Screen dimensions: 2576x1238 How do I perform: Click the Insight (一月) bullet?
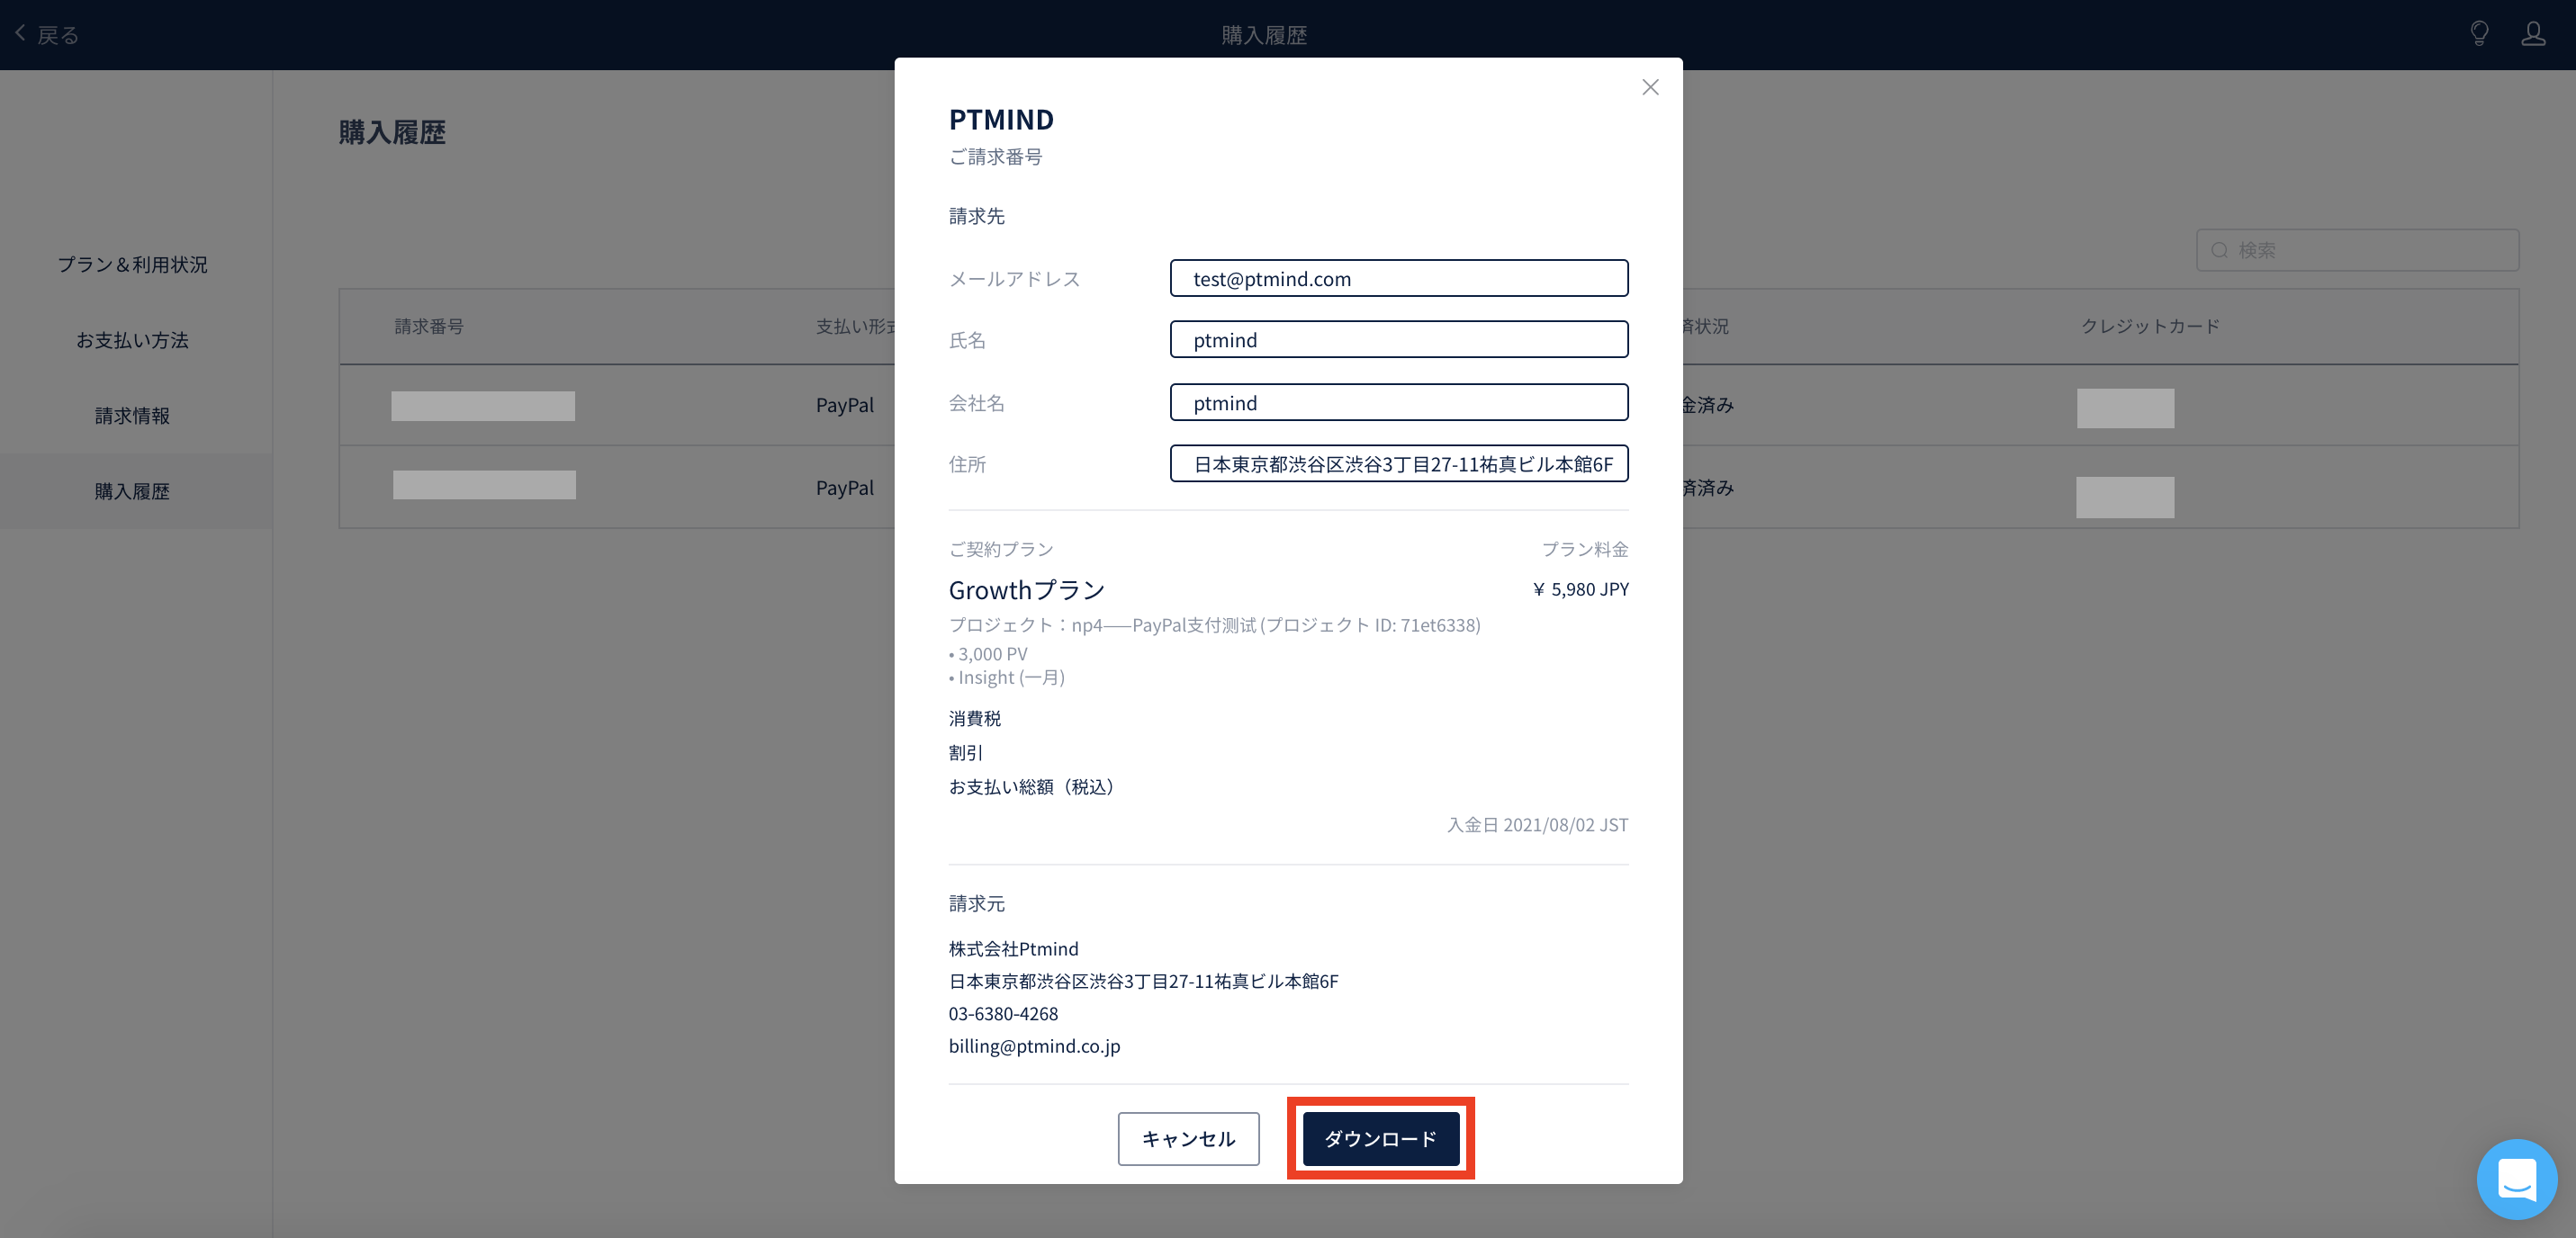[x=1006, y=677]
